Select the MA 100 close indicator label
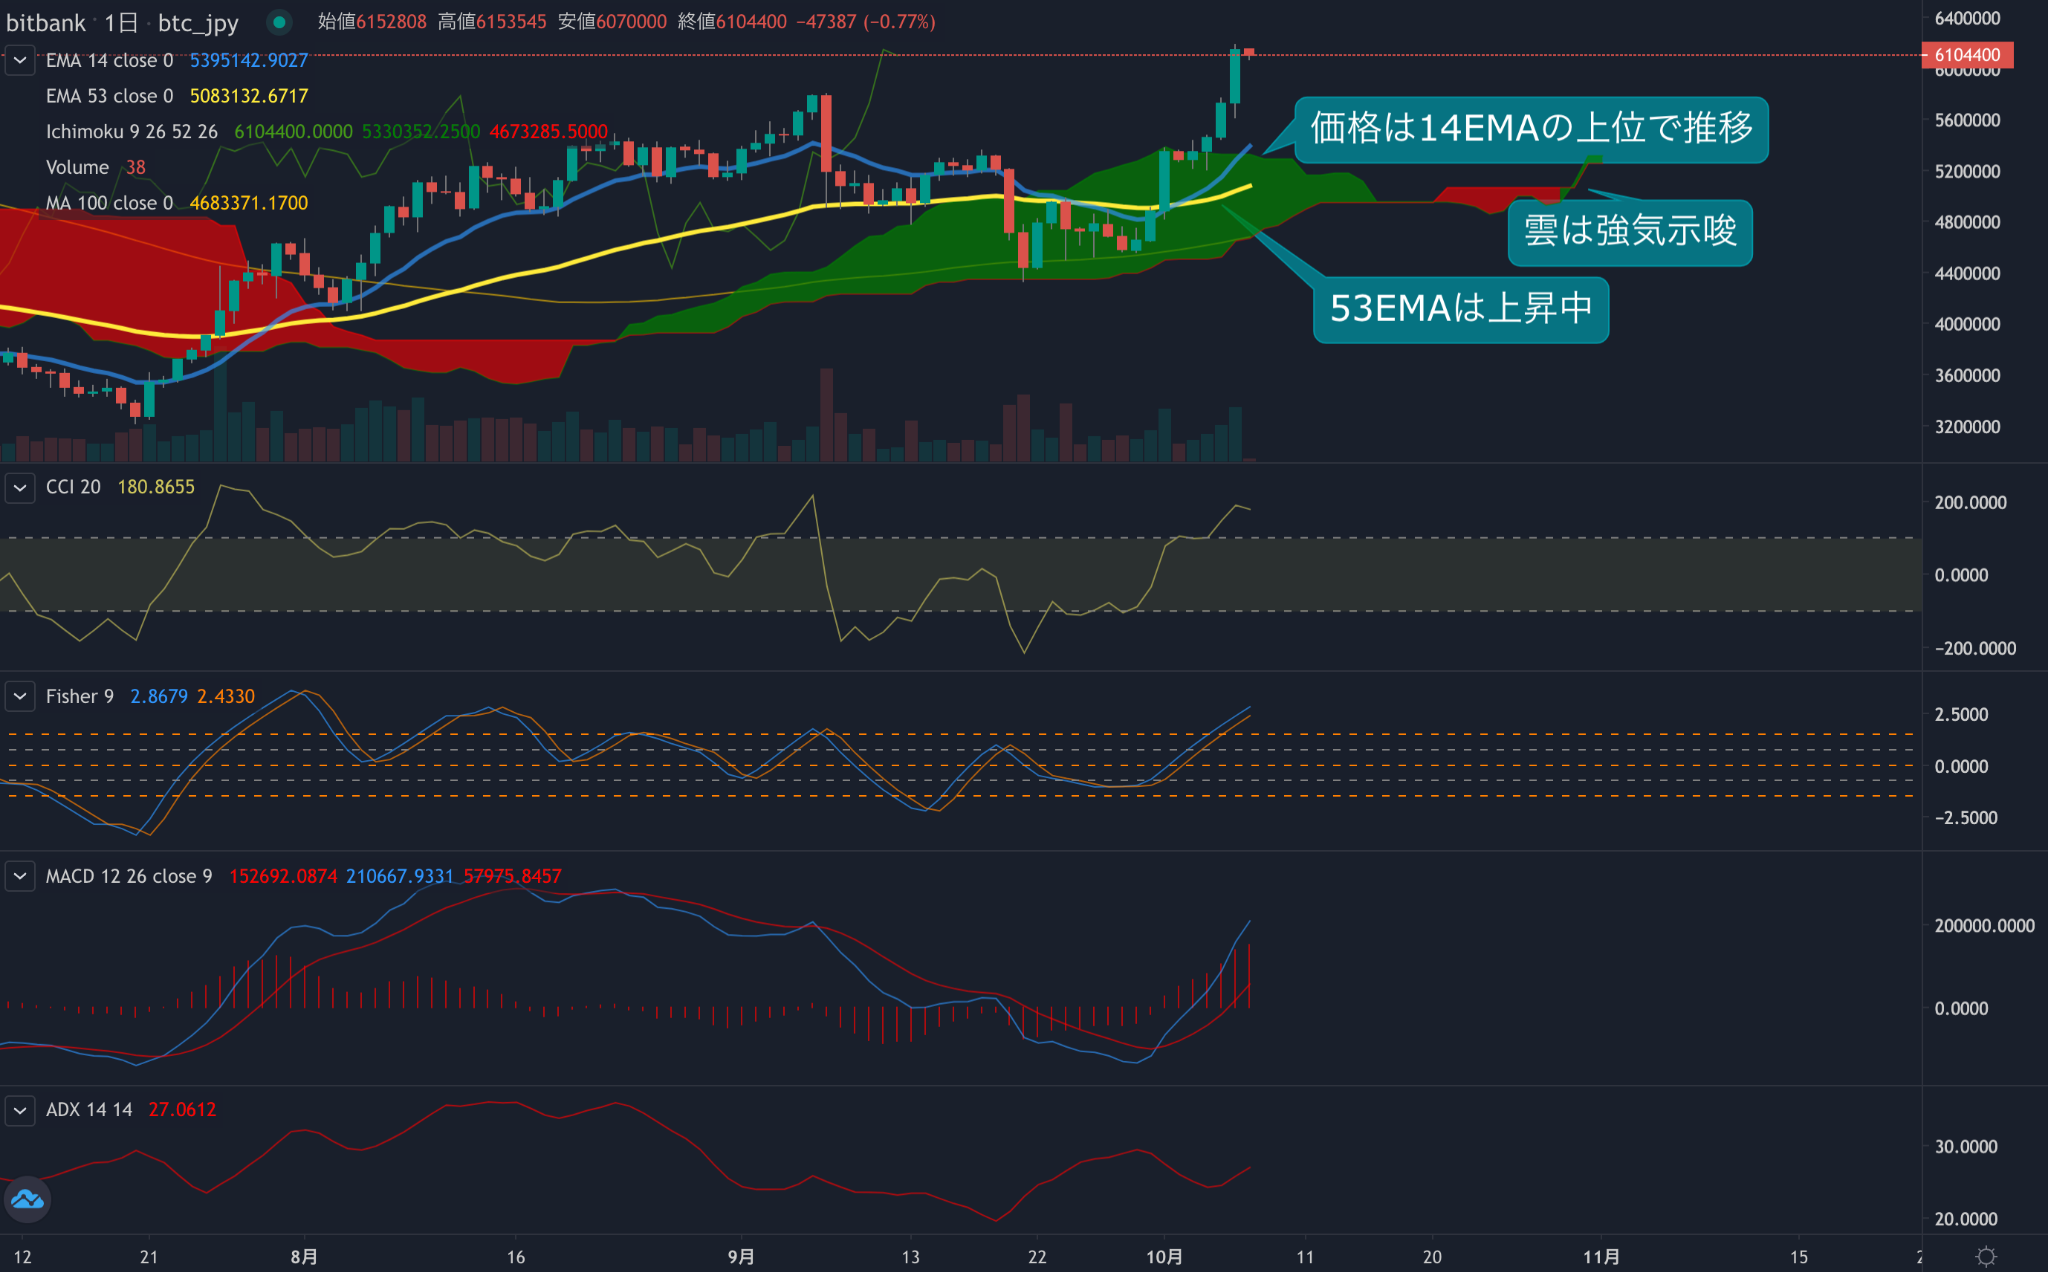This screenshot has width=2048, height=1272. [x=109, y=204]
